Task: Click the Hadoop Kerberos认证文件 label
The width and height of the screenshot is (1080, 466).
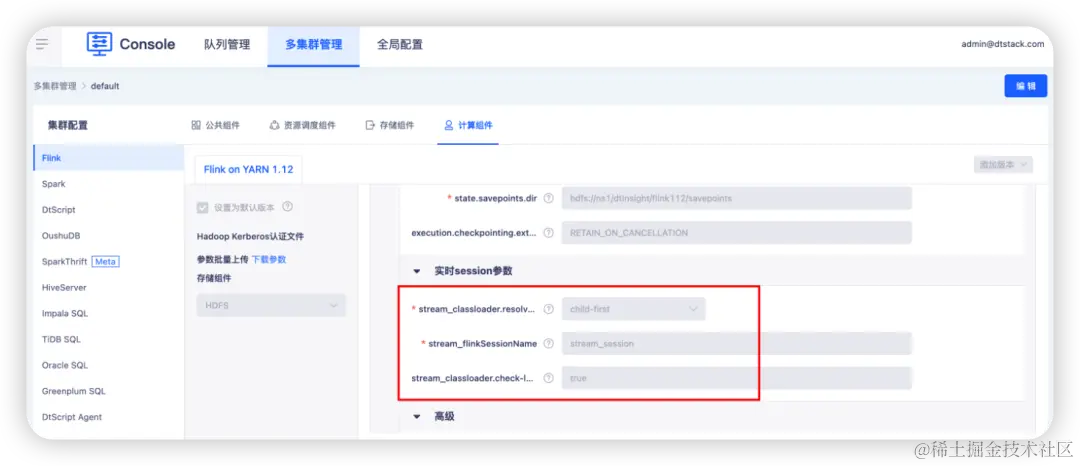Action: tap(250, 237)
